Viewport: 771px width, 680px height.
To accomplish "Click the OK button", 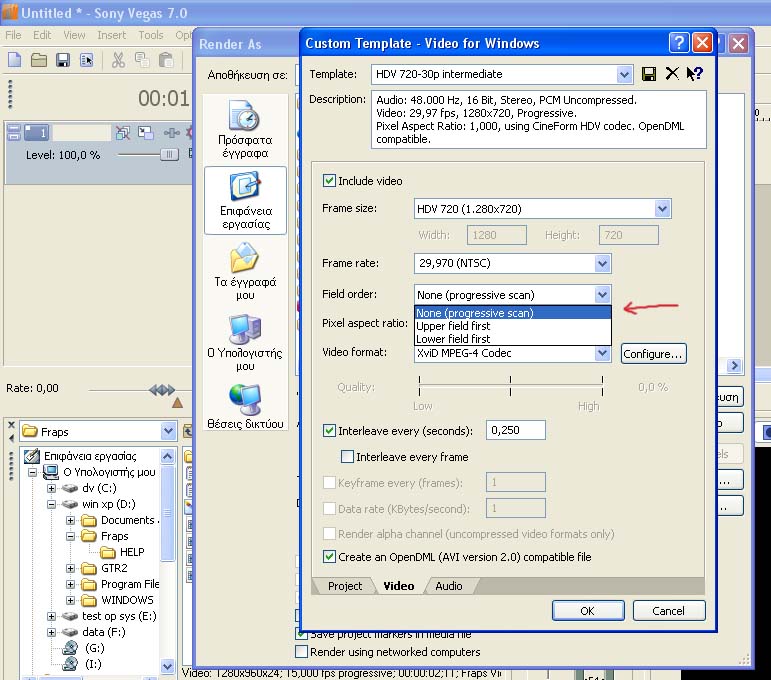I will tap(588, 611).
